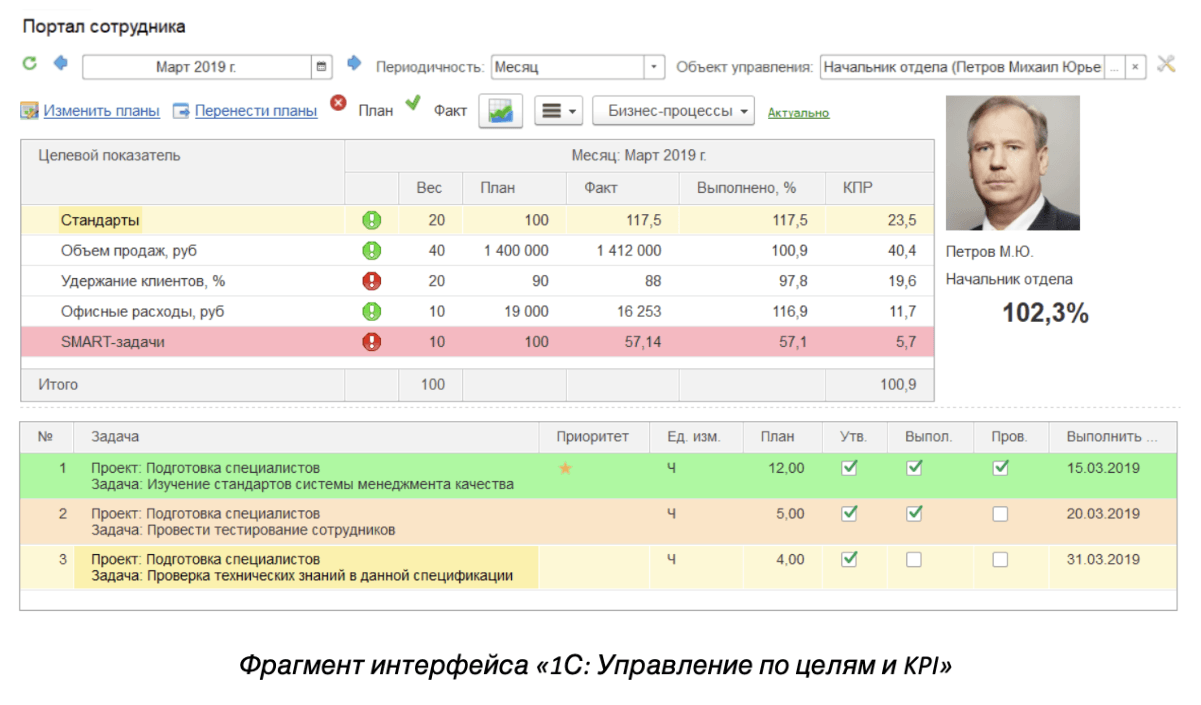Open the chart diagram button
The width and height of the screenshot is (1201, 705).
click(501, 111)
